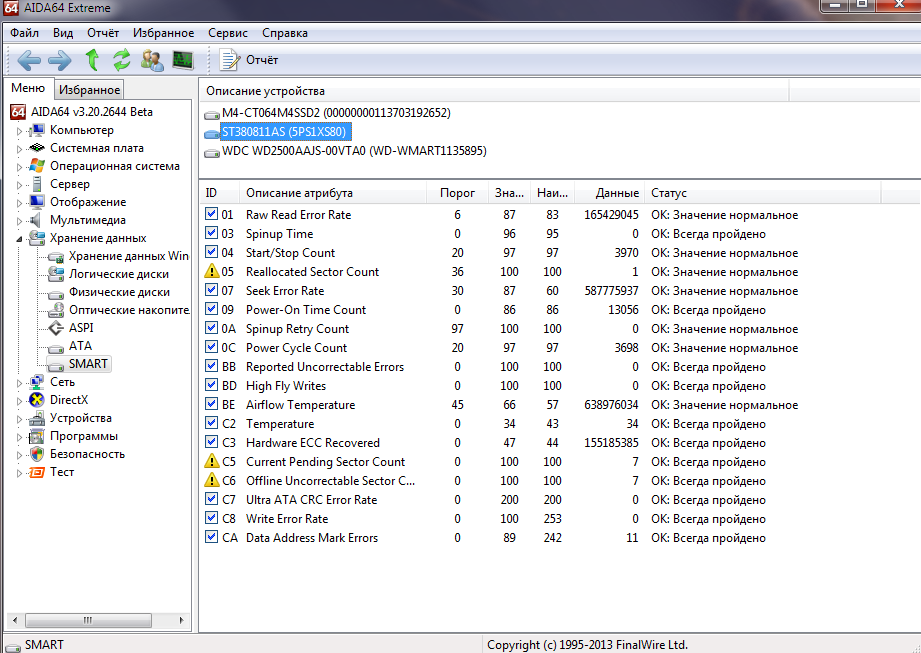Uncheck the Spinup Retry Count checkbox
The image size is (921, 653).
(x=211, y=328)
